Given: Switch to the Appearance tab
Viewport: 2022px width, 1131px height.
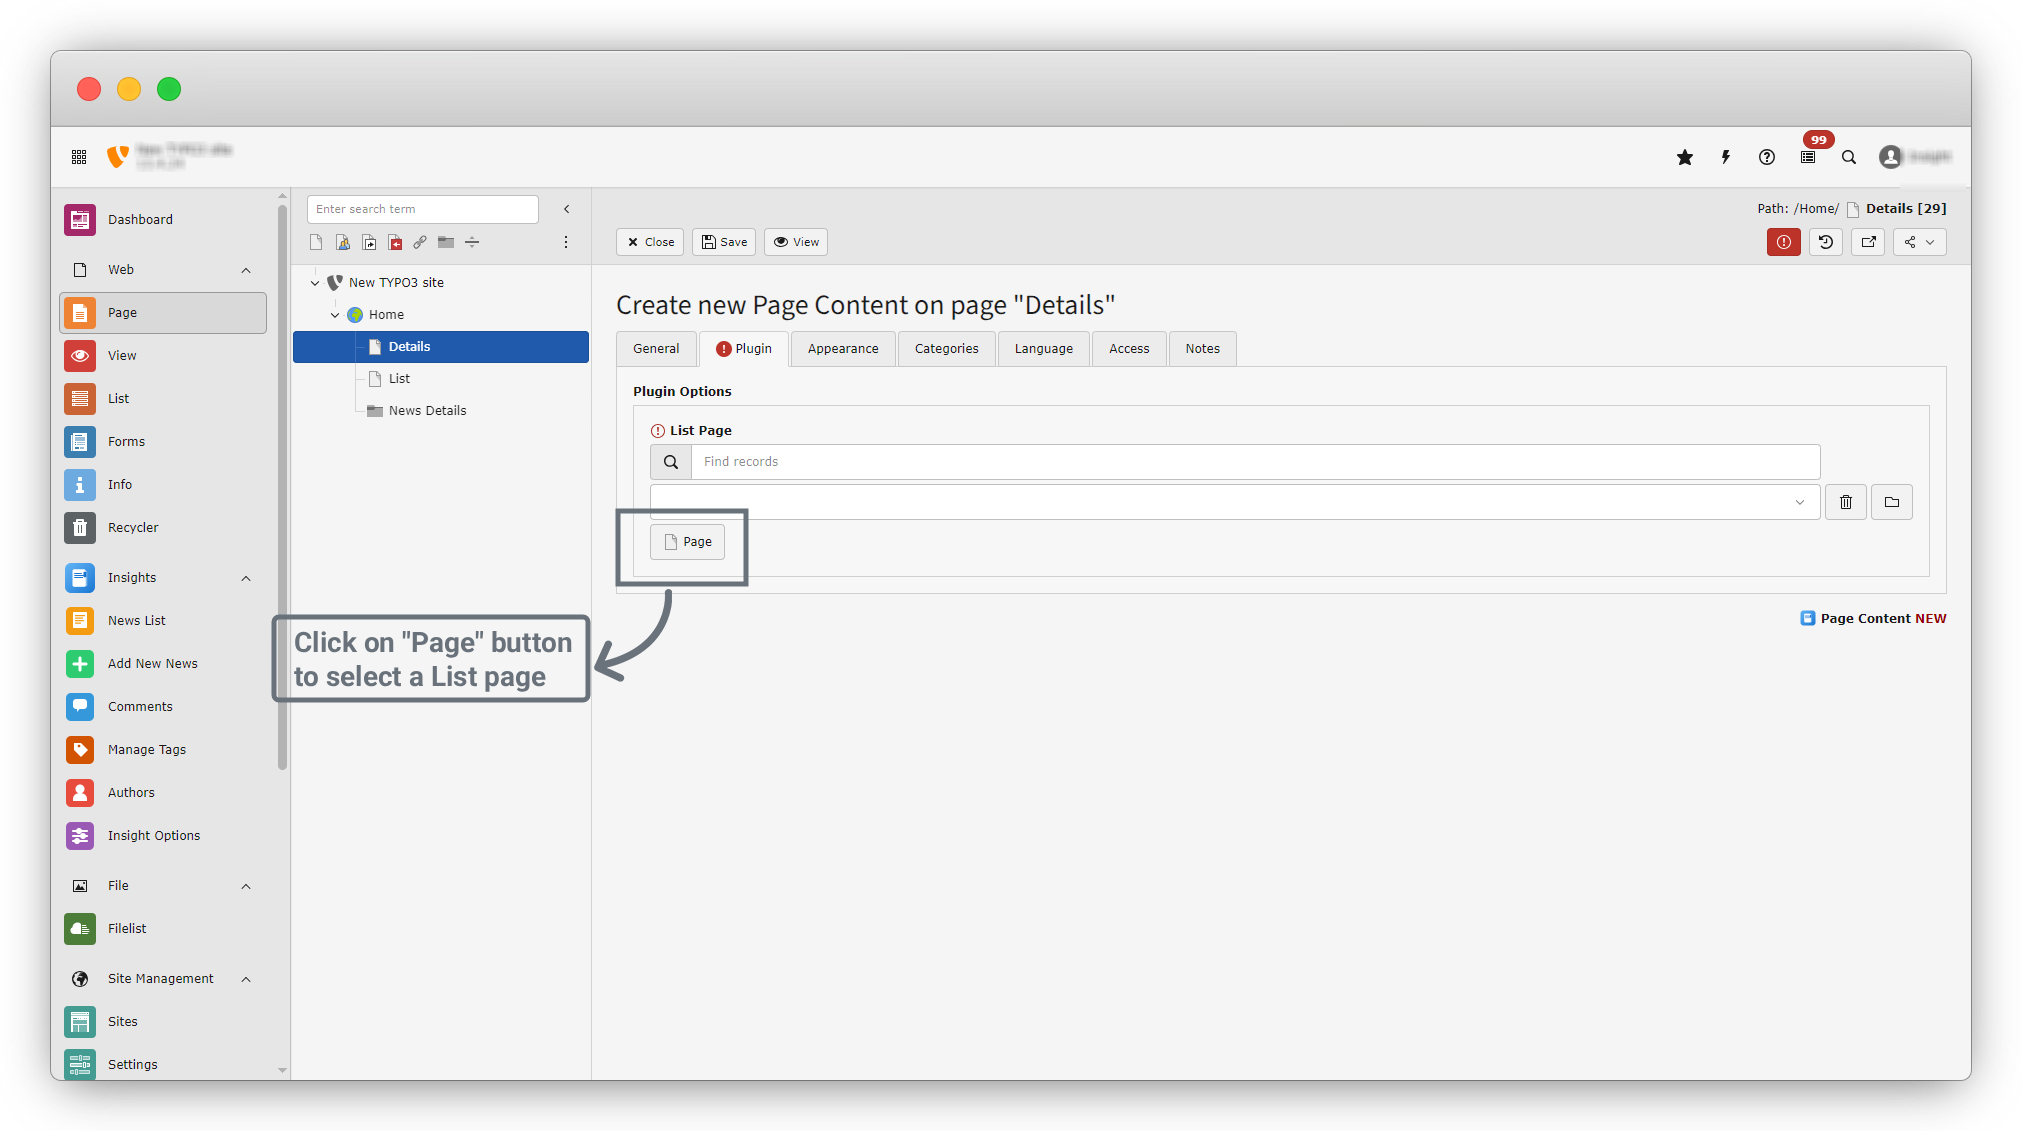Looking at the screenshot, I should click(x=843, y=349).
